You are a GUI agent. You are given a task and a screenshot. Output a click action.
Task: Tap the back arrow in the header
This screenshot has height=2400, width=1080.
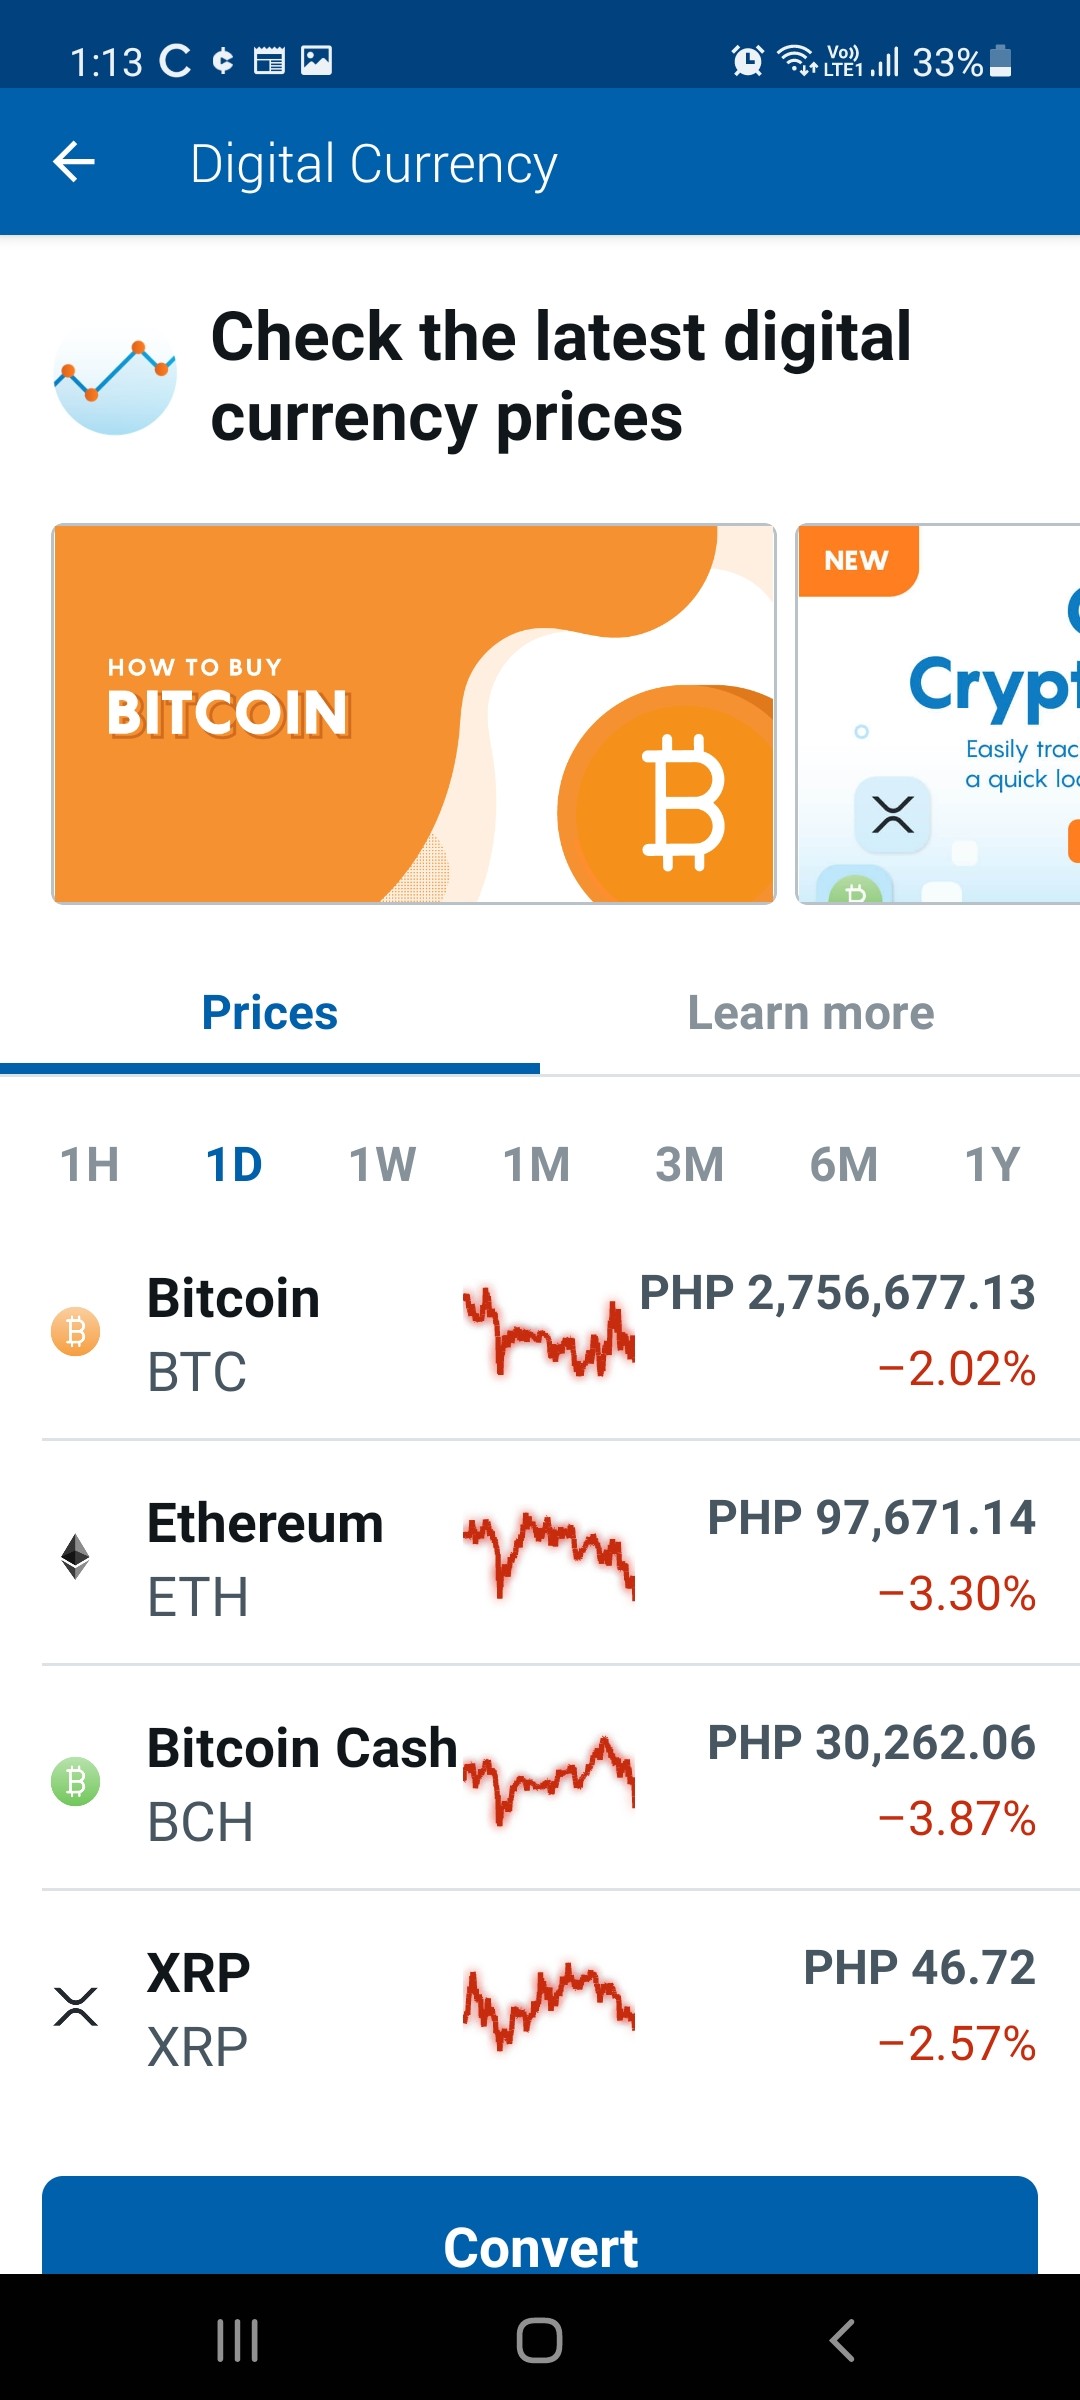(74, 162)
